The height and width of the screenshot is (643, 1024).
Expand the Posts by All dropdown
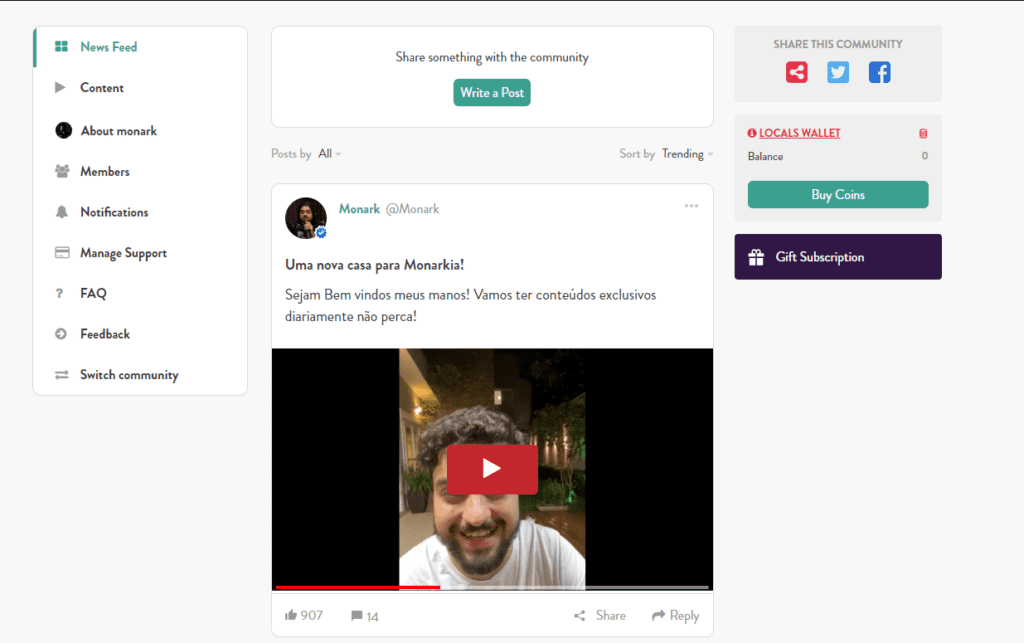[x=329, y=154]
